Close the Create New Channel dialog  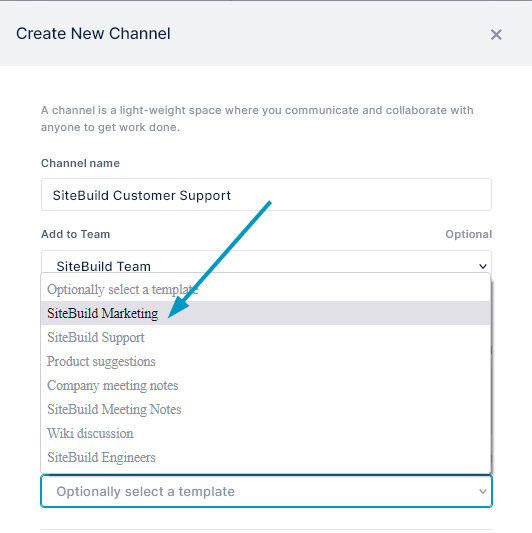[496, 34]
